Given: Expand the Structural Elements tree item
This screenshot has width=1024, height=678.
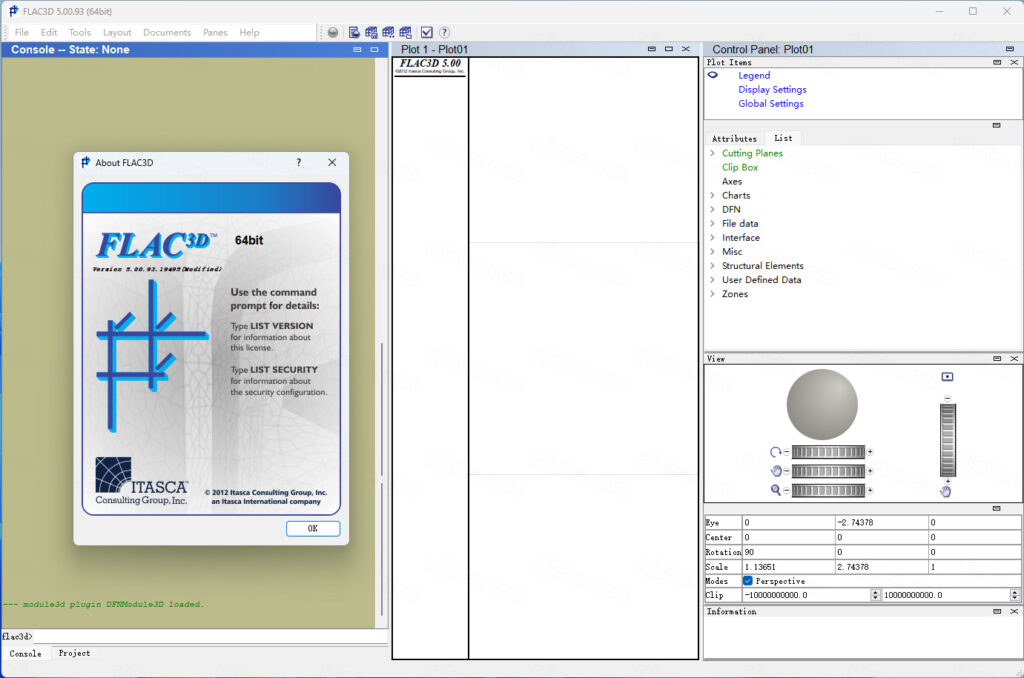Looking at the screenshot, I should (712, 266).
